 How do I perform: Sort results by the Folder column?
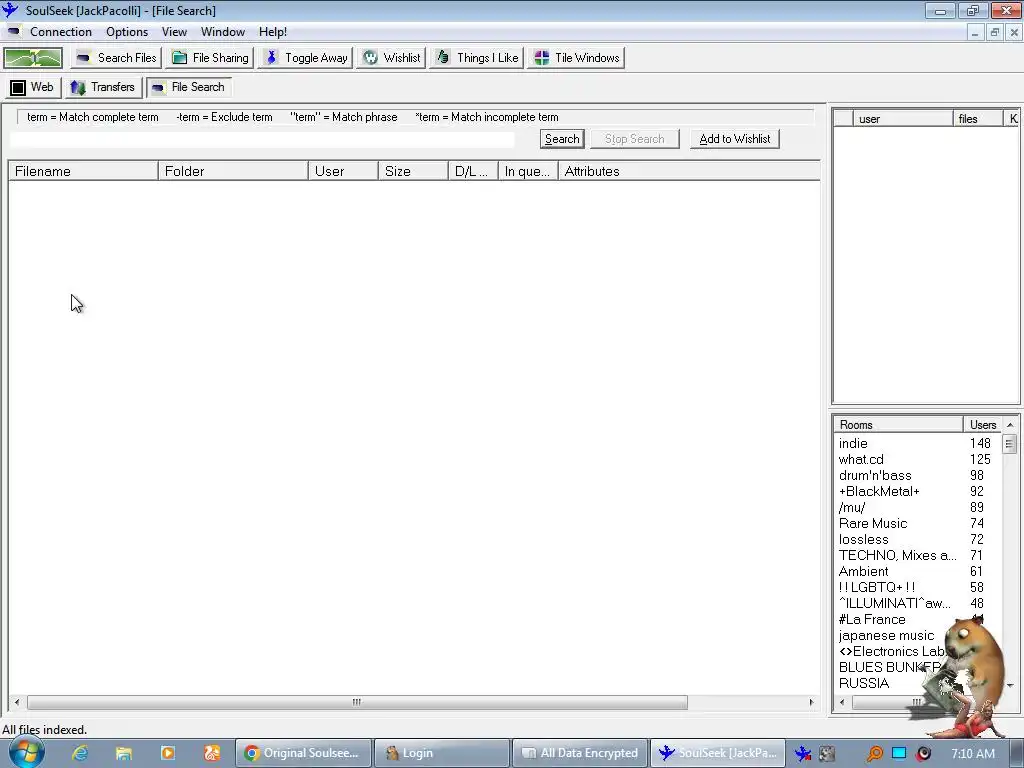tap(232, 171)
